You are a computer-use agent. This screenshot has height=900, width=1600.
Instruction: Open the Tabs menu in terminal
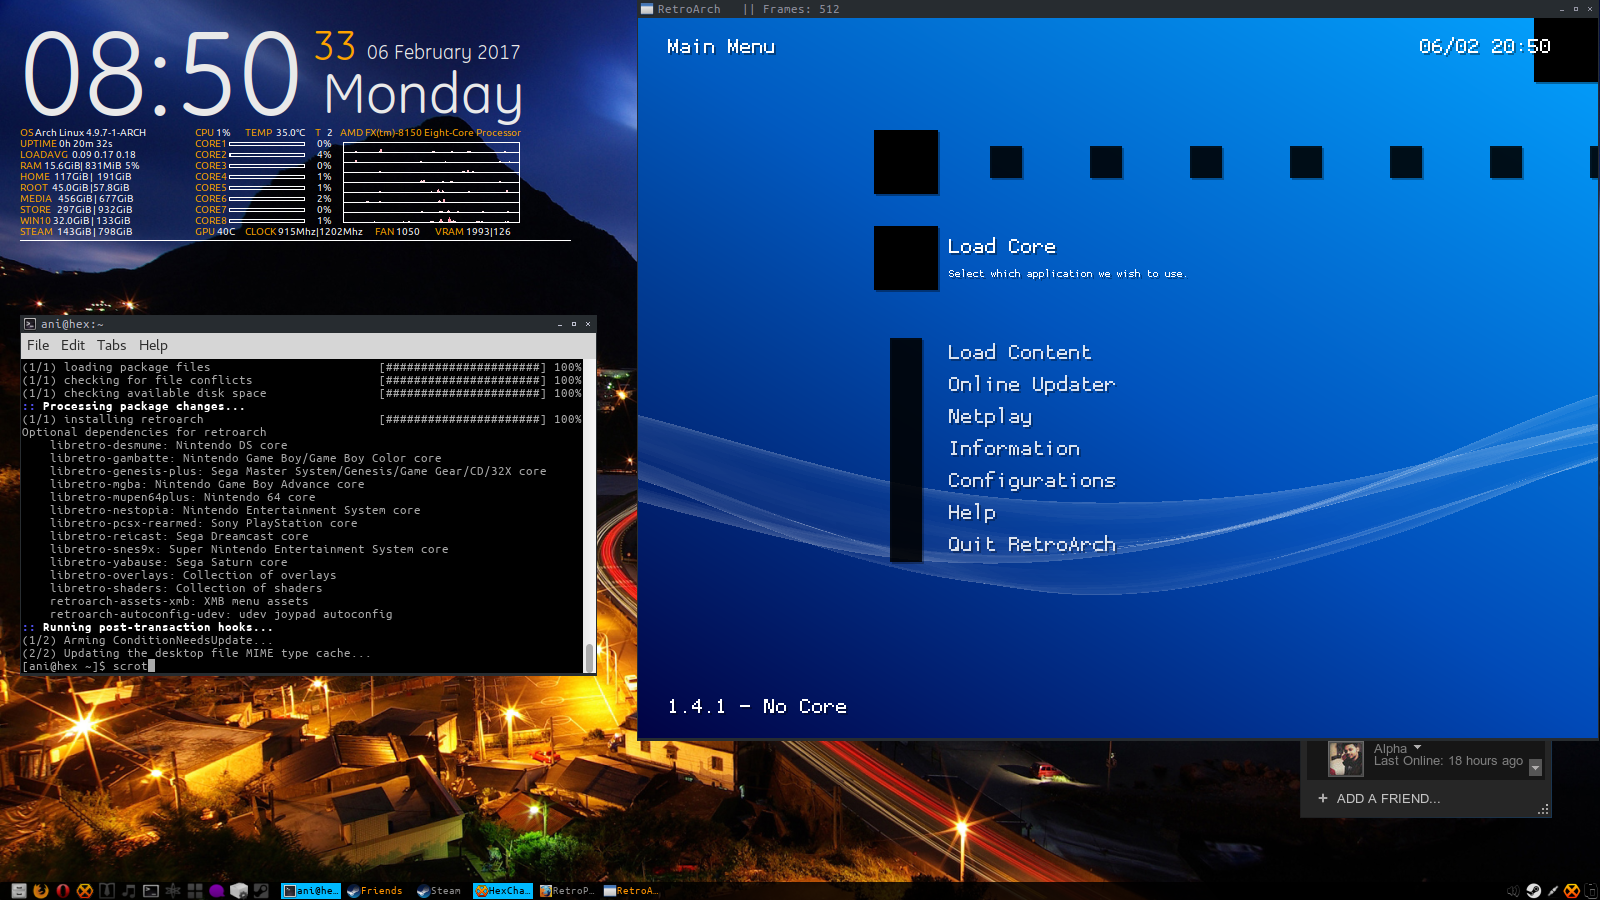tap(111, 345)
